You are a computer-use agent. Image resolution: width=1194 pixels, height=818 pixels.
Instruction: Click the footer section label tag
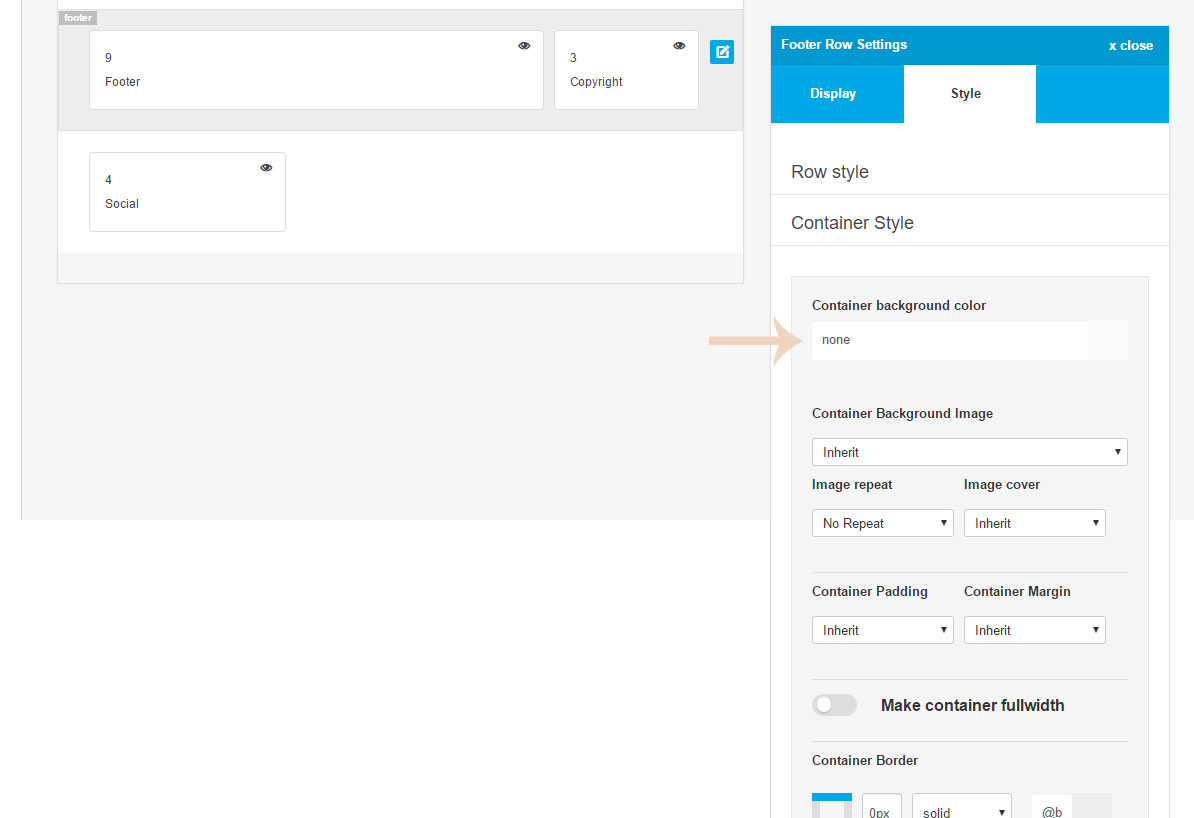coord(78,18)
